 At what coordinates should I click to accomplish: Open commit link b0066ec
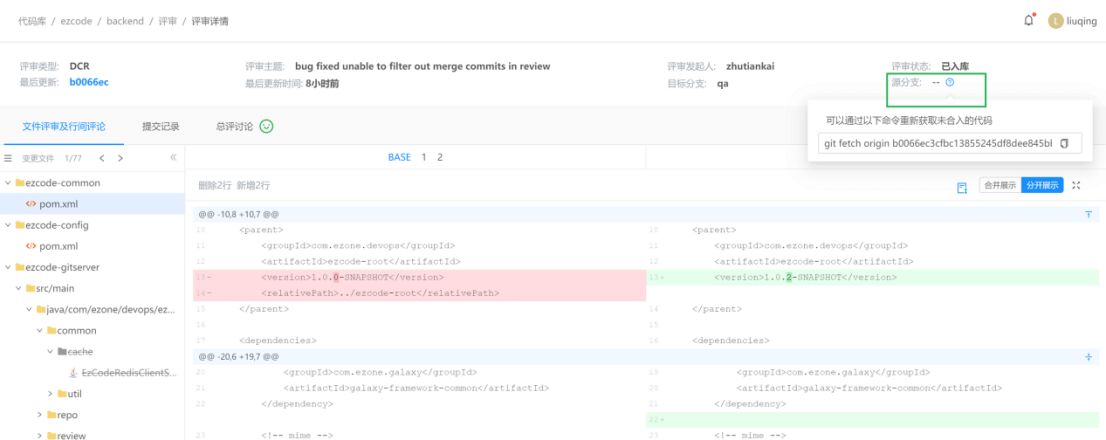[89, 82]
